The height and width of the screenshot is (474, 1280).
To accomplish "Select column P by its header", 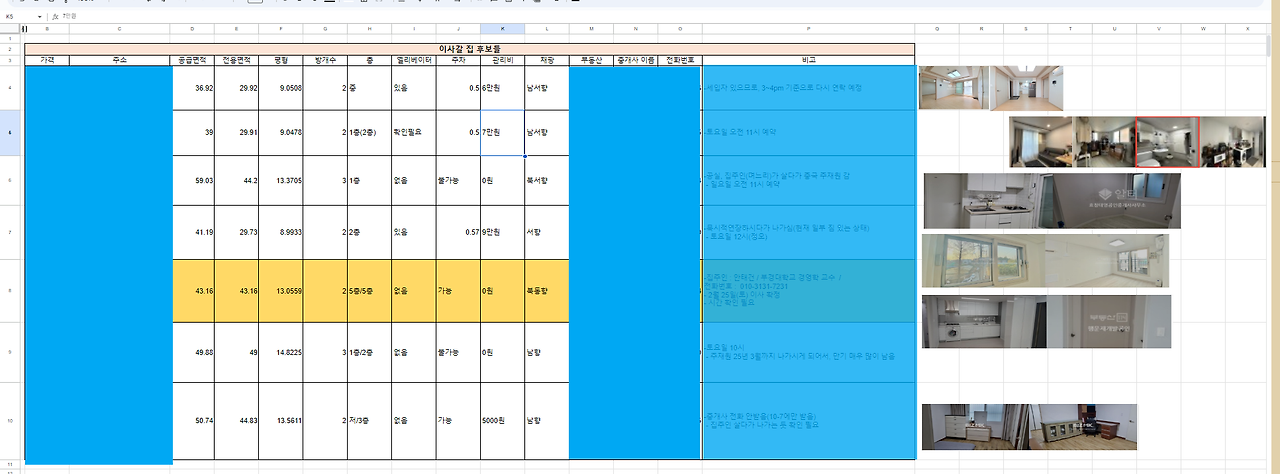I will 808,29.
